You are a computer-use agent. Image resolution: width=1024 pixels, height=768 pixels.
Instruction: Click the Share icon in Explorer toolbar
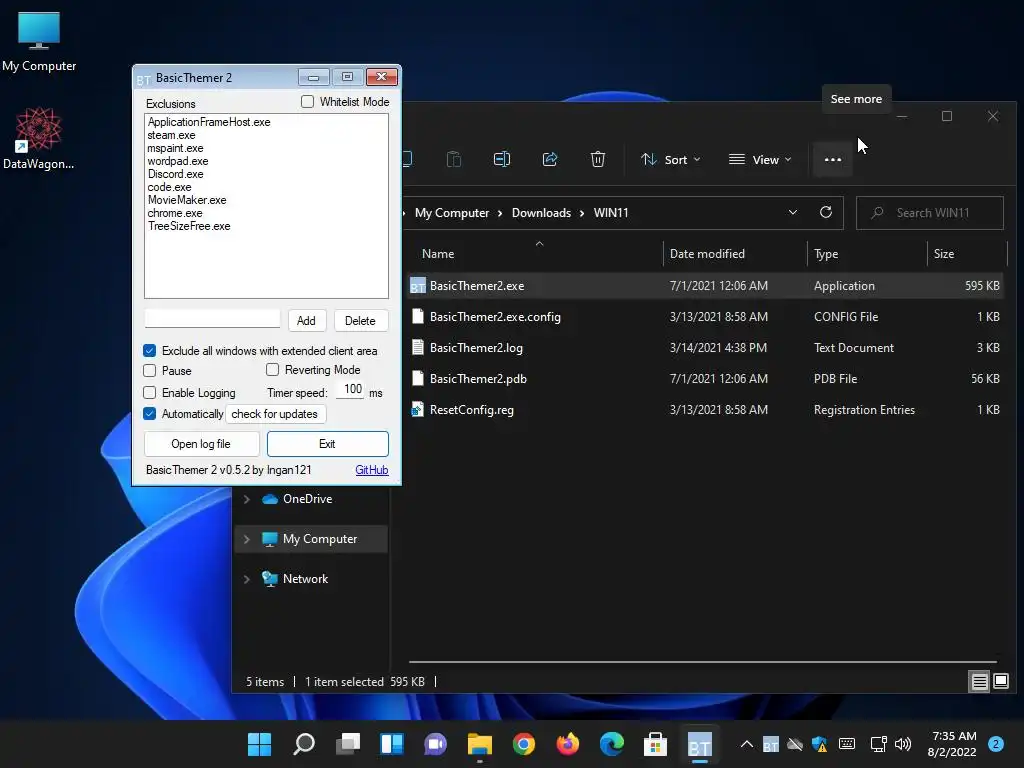[x=550, y=159]
